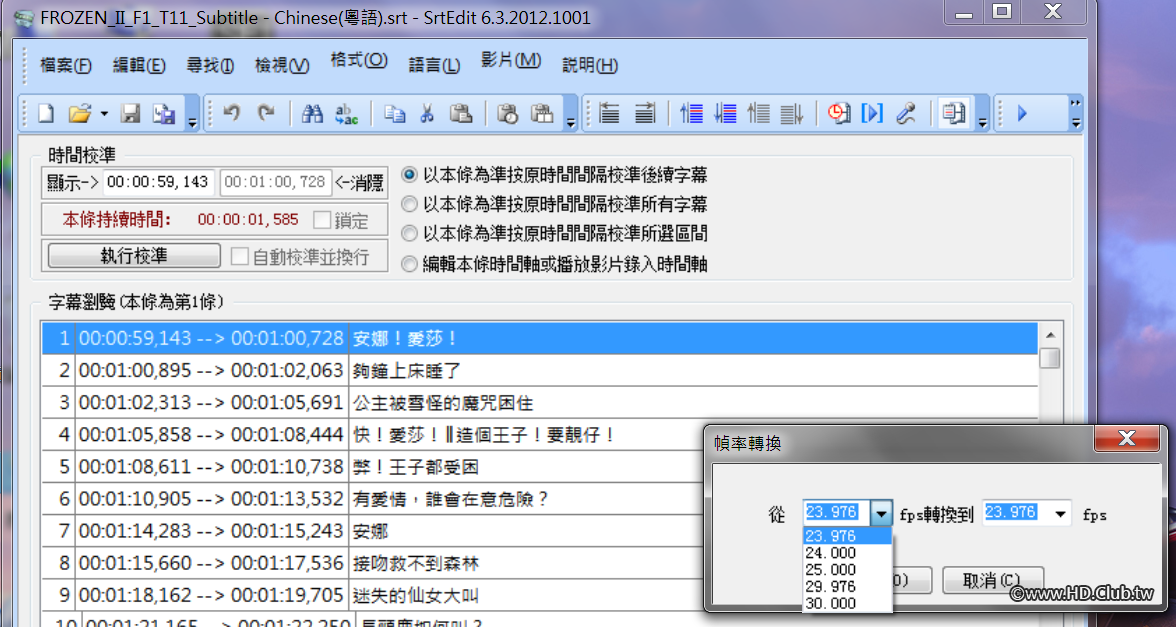Viewport: 1176px width, 627px height.
Task: Open a subtitle file from the toolbar
Action: click(79, 113)
